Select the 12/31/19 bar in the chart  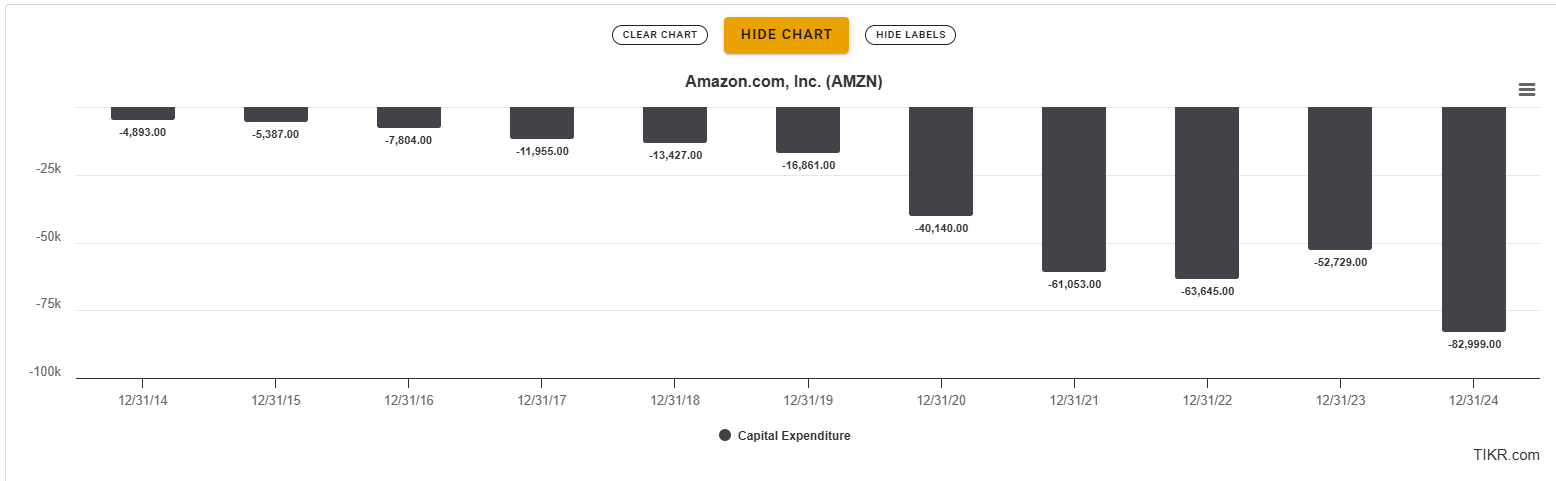pos(808,130)
